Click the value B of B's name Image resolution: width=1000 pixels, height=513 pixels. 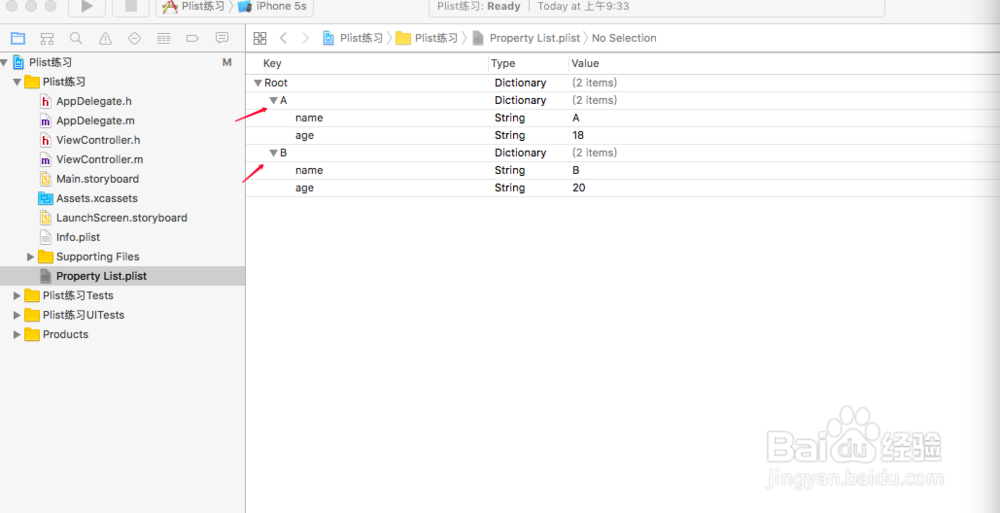(x=576, y=170)
